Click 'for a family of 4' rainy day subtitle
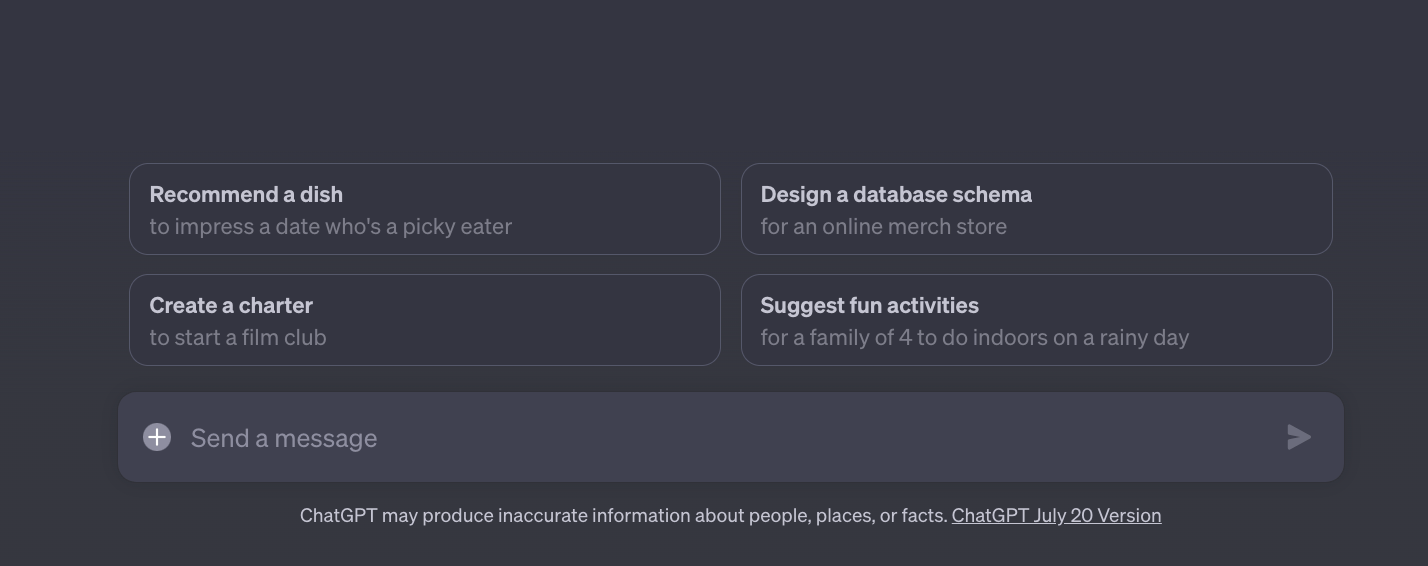The width and height of the screenshot is (1428, 566). point(974,338)
